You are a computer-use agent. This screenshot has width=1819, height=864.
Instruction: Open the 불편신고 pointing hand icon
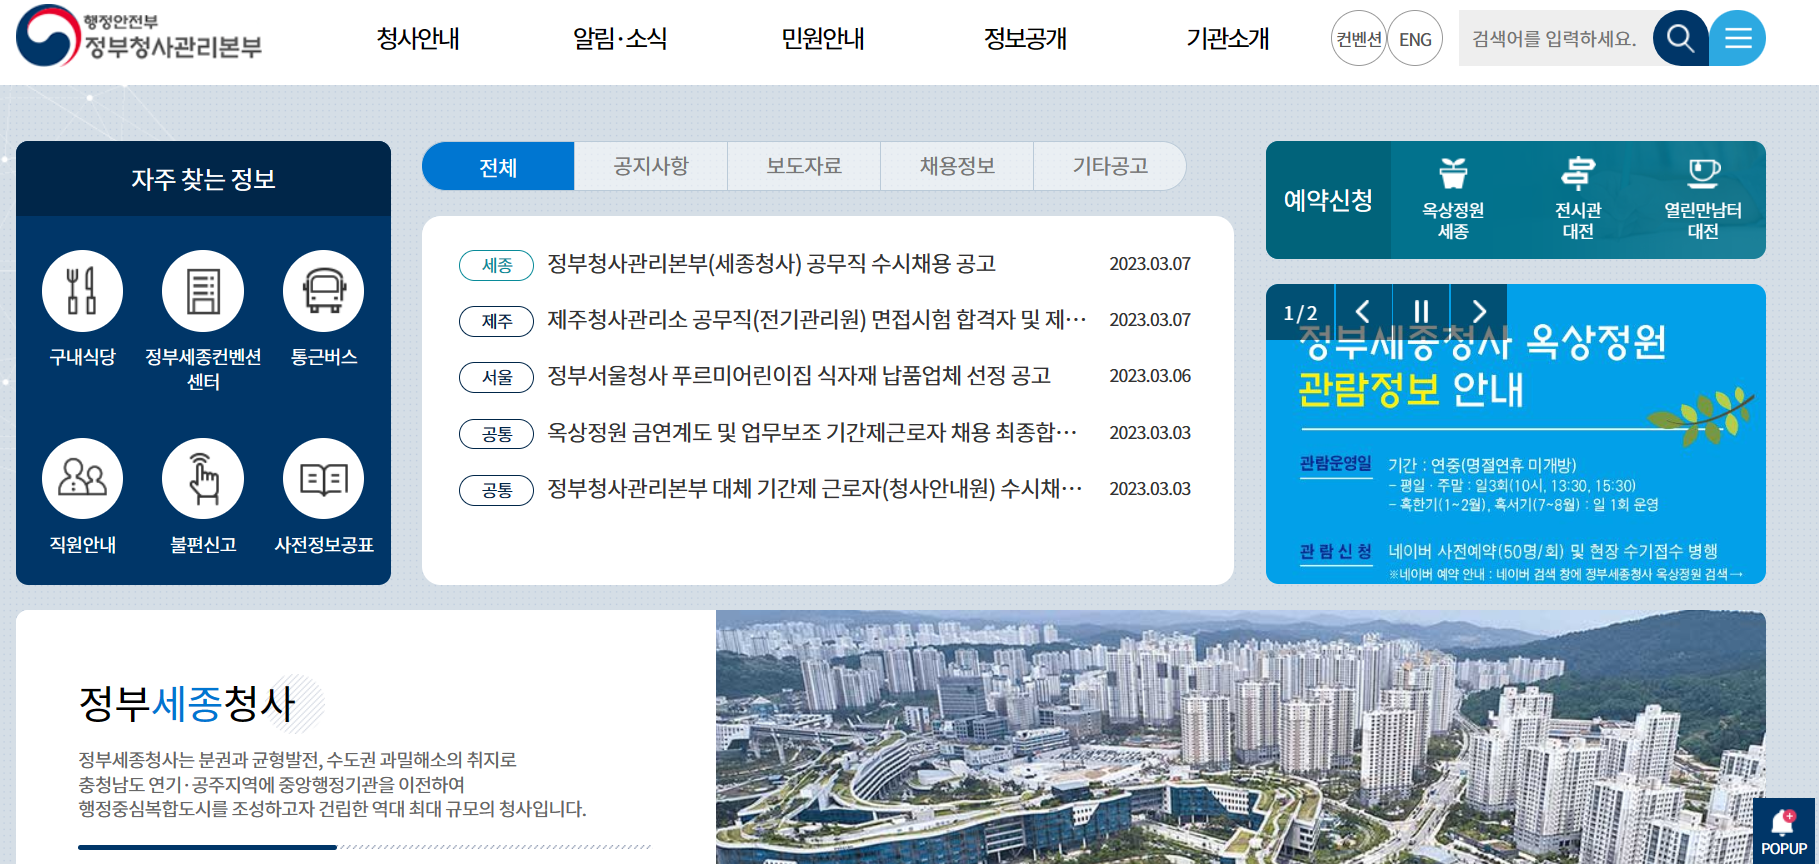click(203, 479)
